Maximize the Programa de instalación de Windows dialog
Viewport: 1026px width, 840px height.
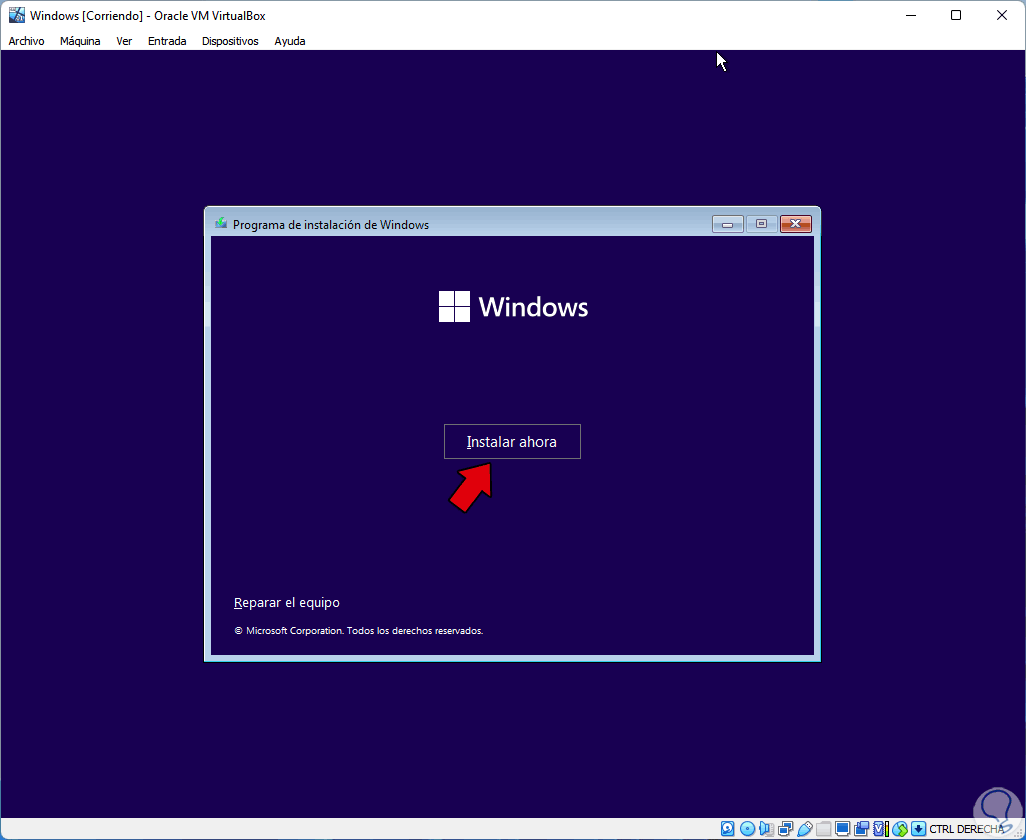point(761,224)
